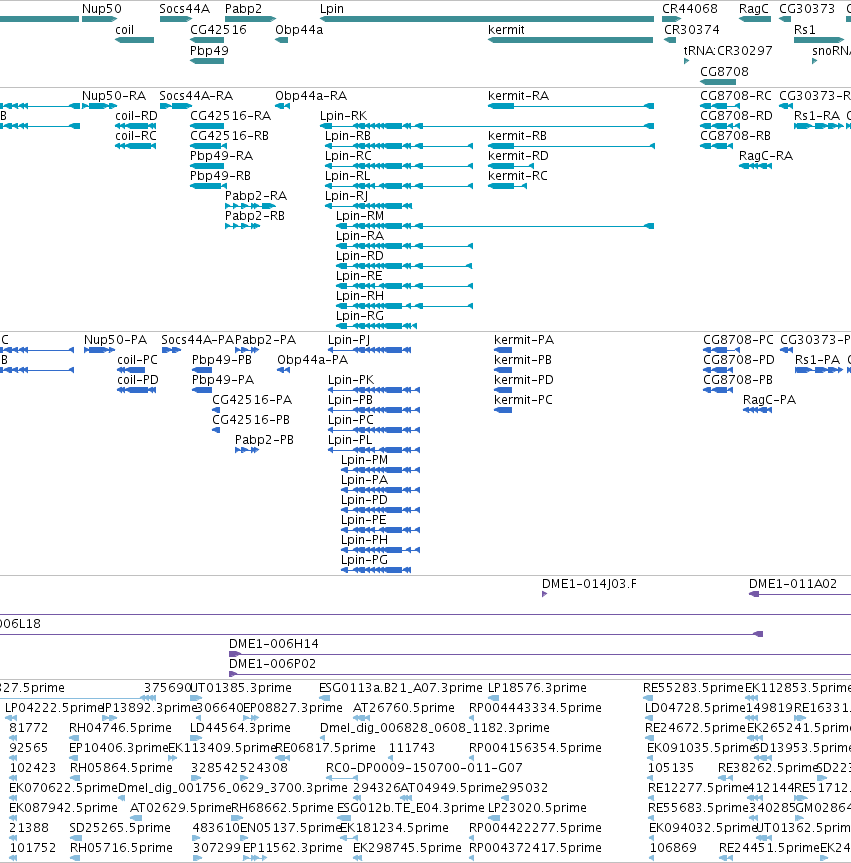Click the Nup50-PA protein label

click(x=116, y=340)
